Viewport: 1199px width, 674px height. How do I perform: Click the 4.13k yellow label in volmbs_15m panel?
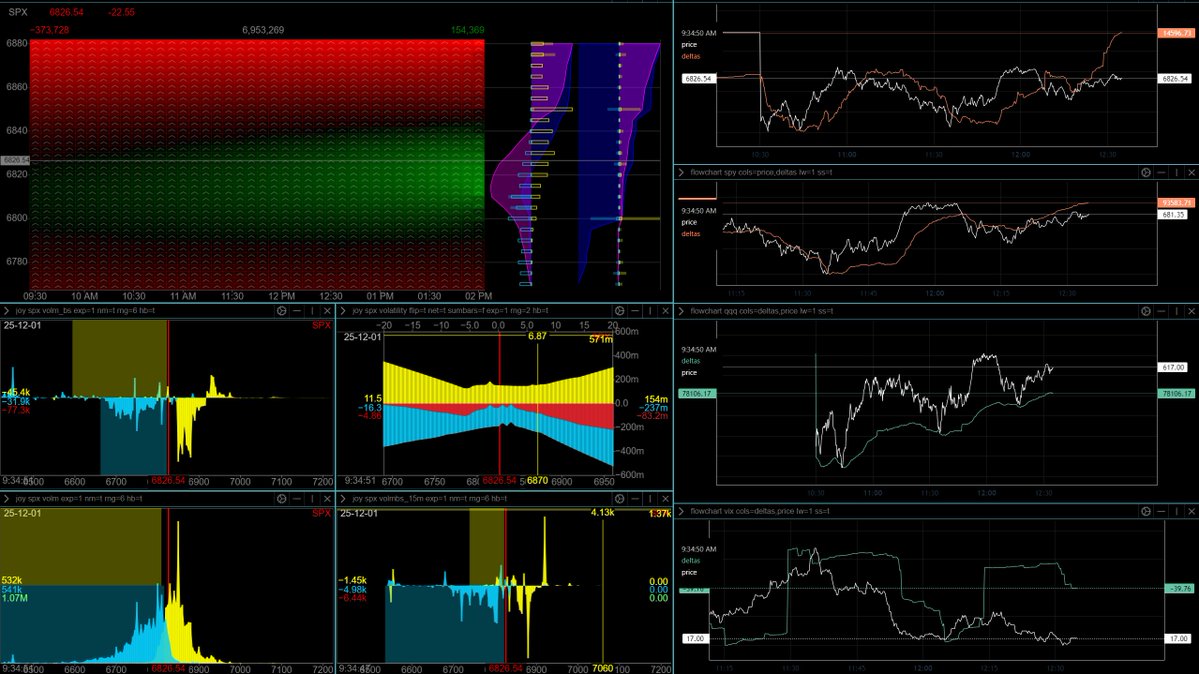[x=603, y=513]
